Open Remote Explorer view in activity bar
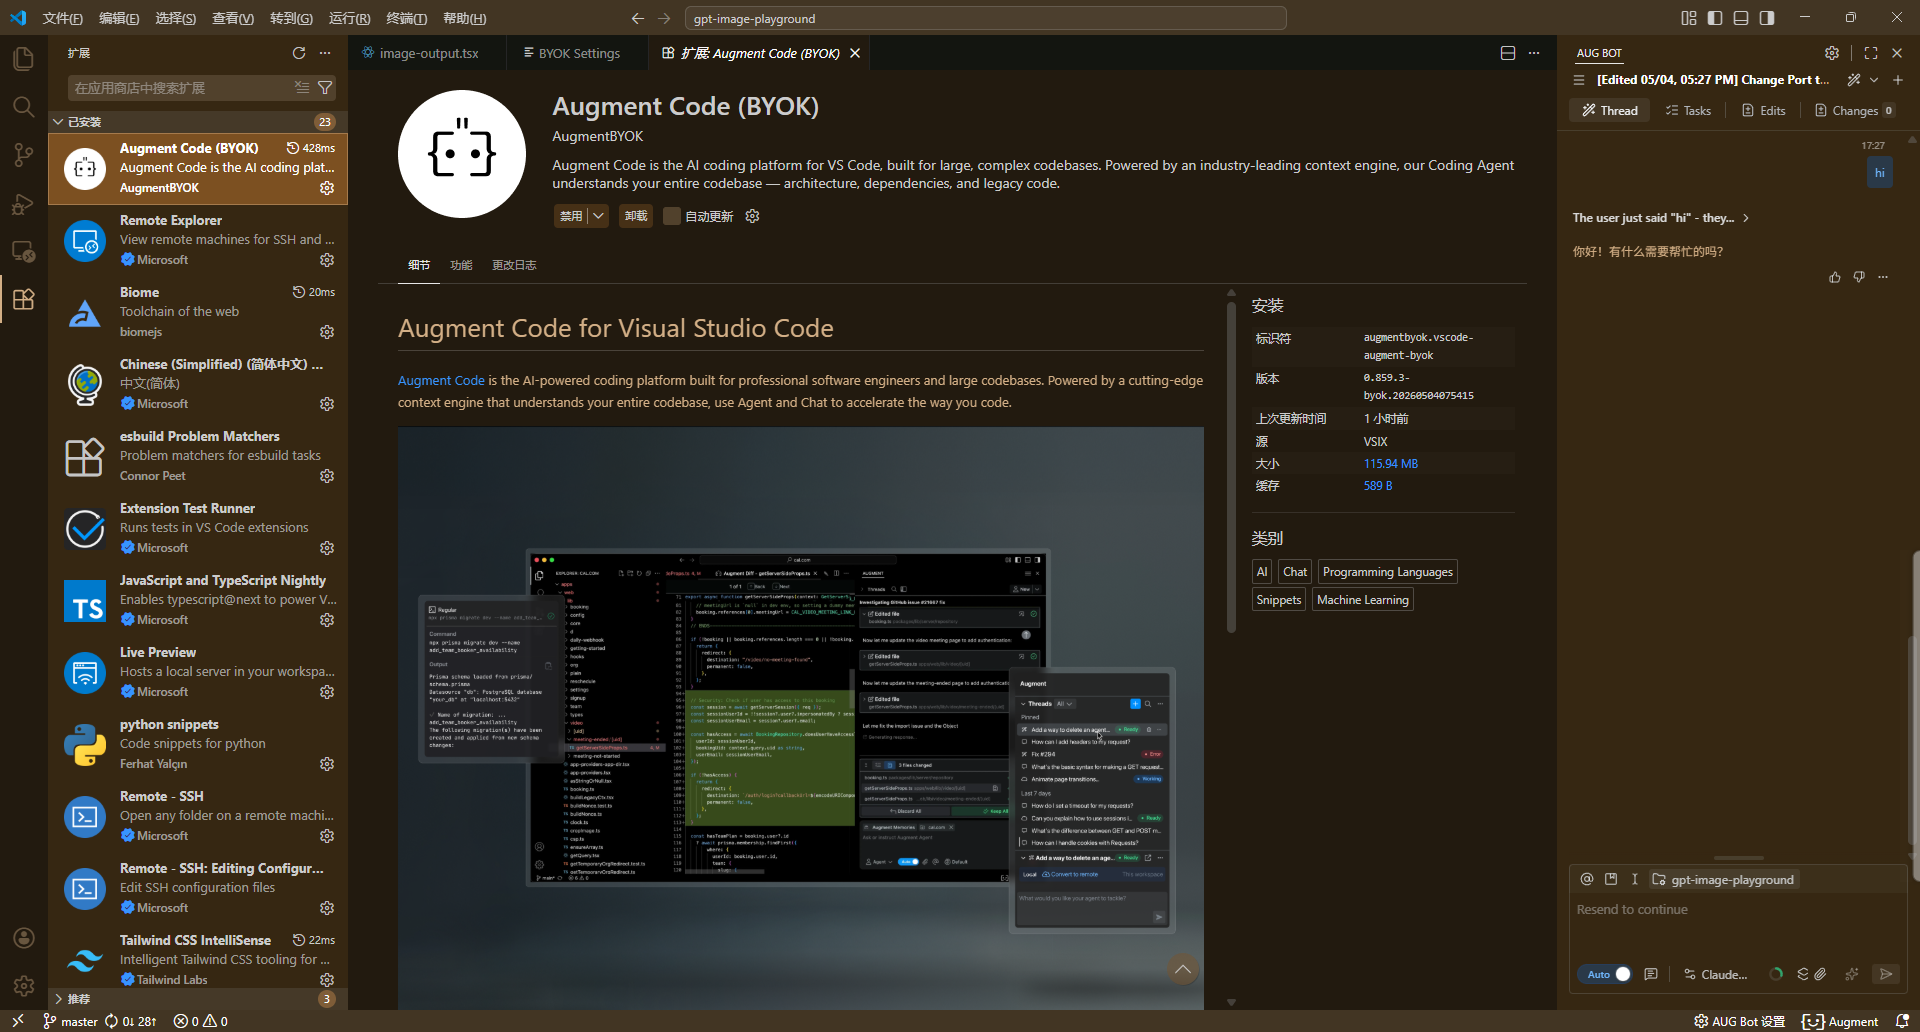Image resolution: width=1920 pixels, height=1032 pixels. click(x=23, y=252)
